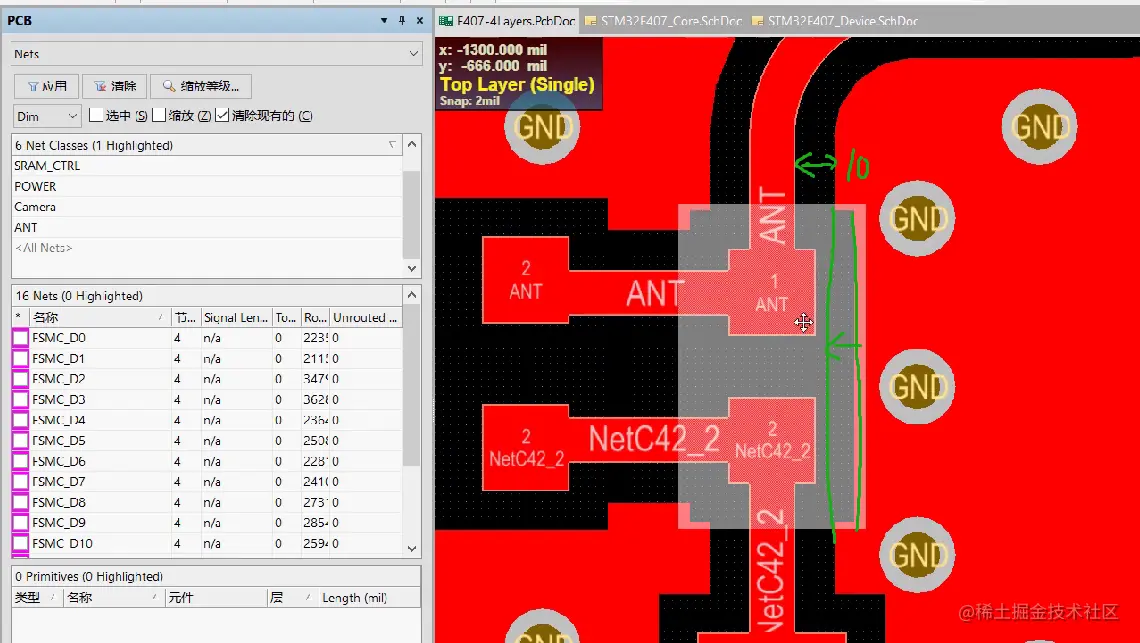Collapse the 16 Nets section arrow
The height and width of the screenshot is (643, 1140).
(412, 295)
